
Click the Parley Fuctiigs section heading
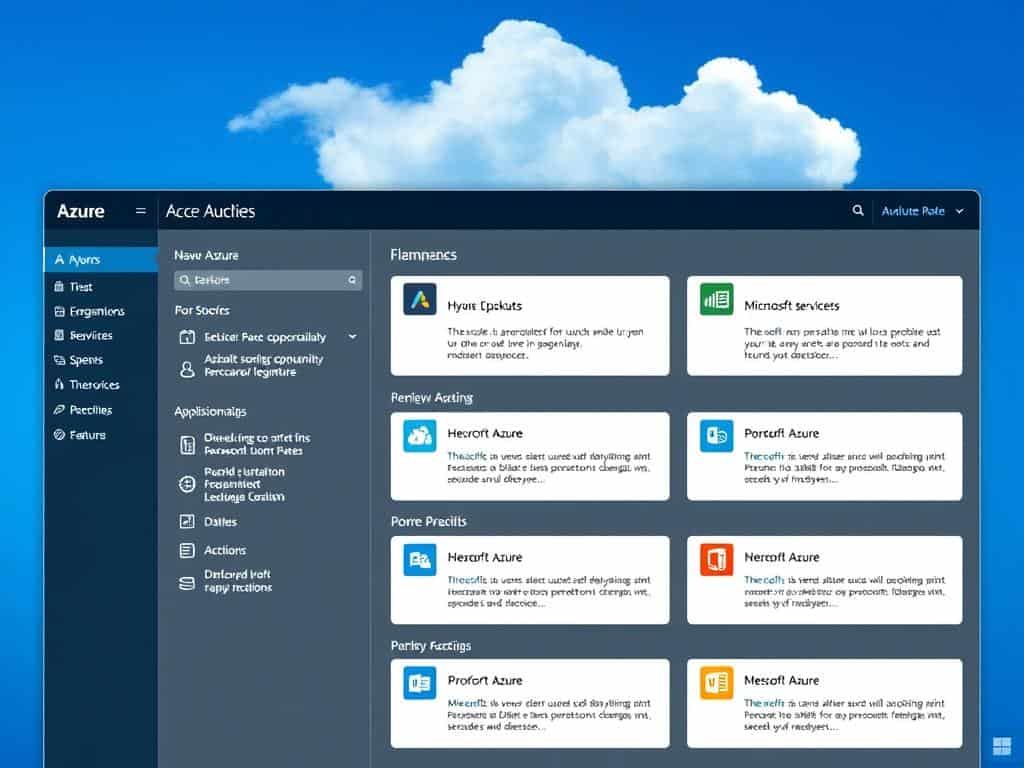[x=430, y=646]
